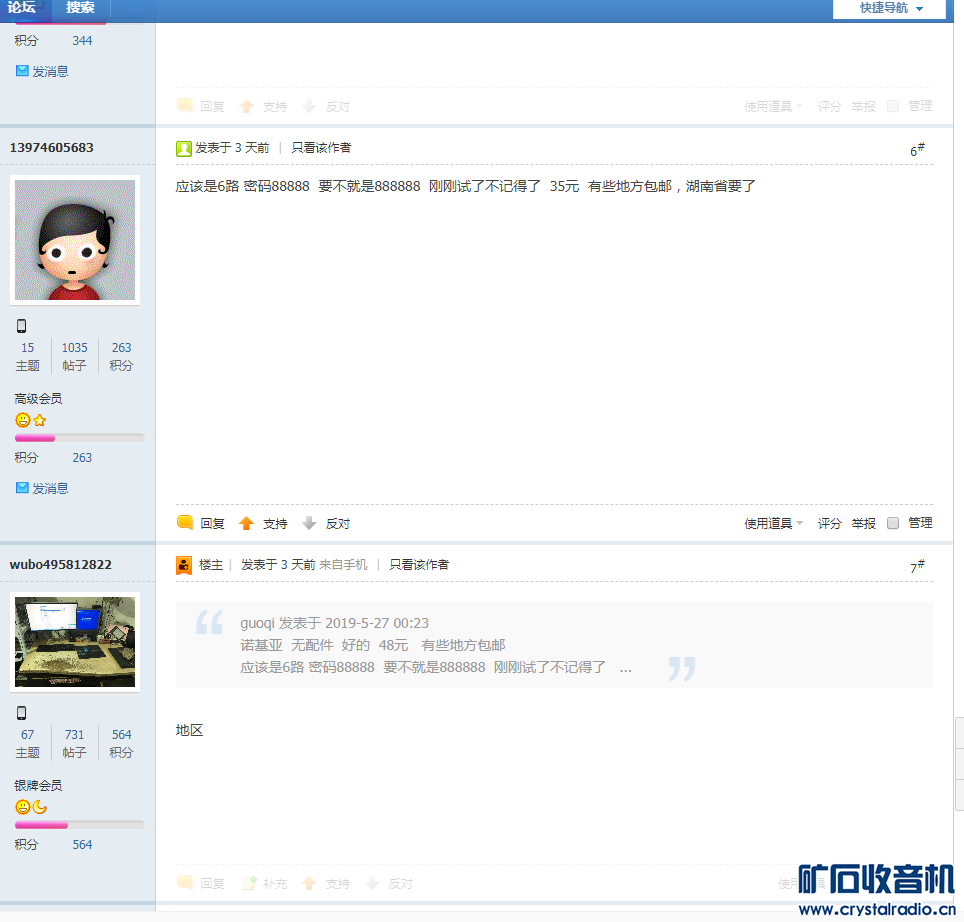Show only posts by post 6 author
Screen dimensions: 964x922
pyautogui.click(x=321, y=148)
